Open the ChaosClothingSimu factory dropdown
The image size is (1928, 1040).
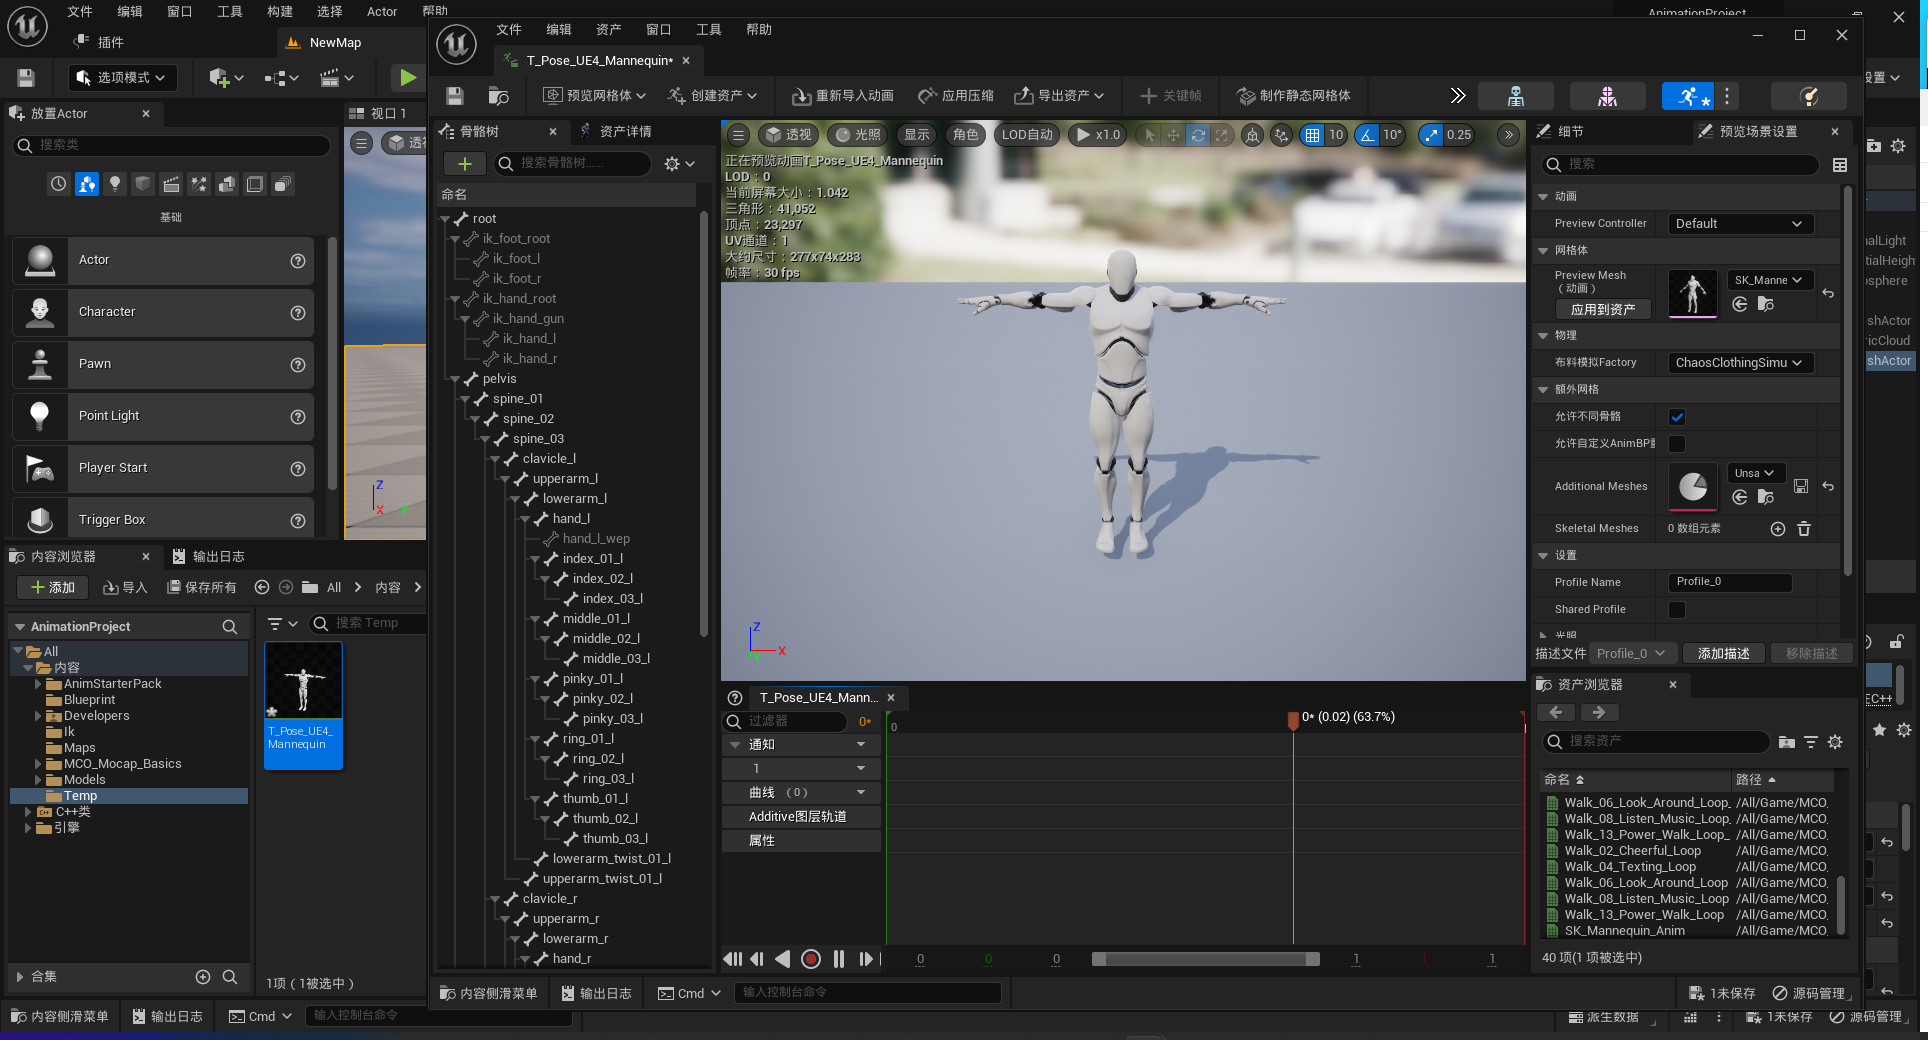coord(1739,362)
